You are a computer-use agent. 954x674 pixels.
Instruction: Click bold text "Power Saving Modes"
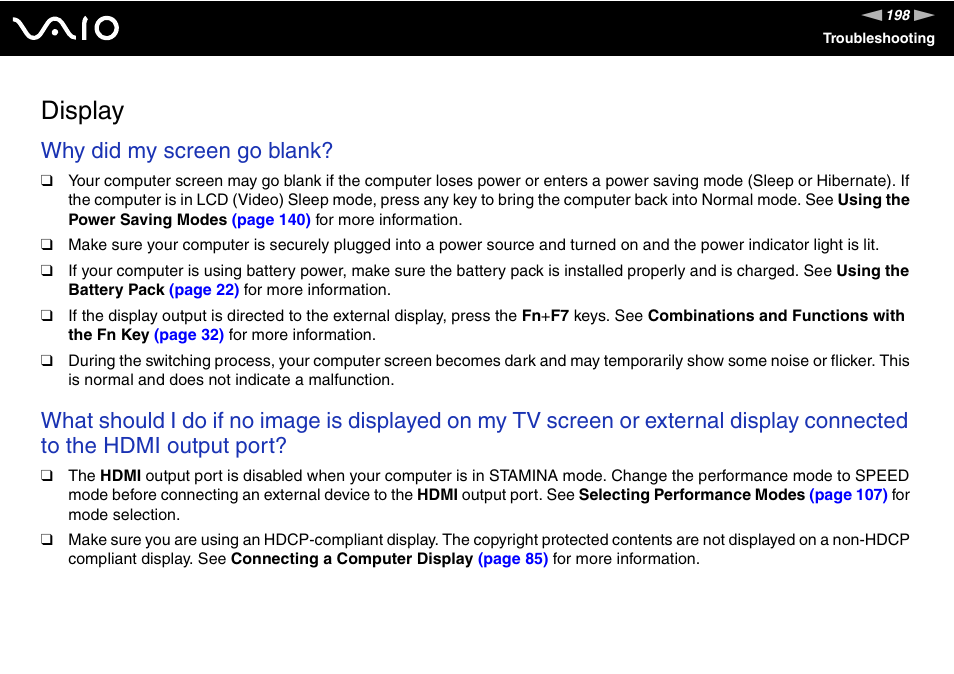pos(147,220)
